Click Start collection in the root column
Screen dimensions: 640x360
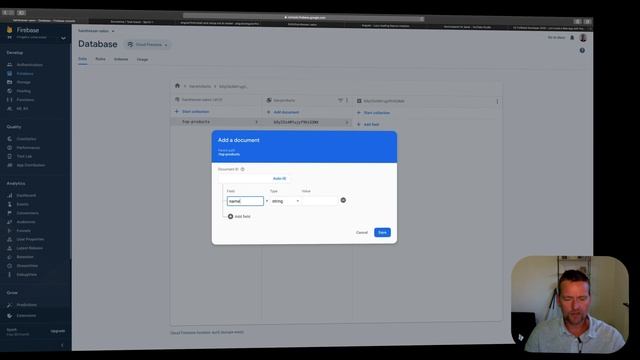coord(192,111)
